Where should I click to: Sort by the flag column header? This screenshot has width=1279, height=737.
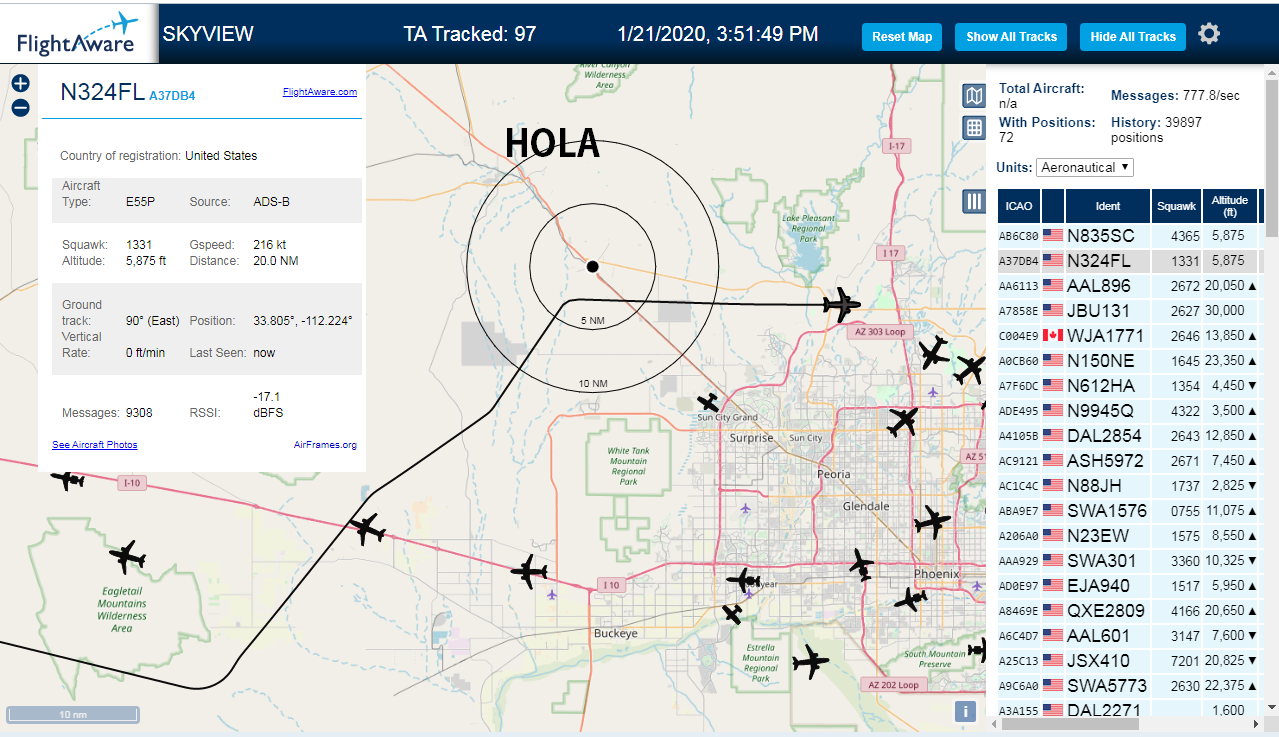tap(1053, 206)
